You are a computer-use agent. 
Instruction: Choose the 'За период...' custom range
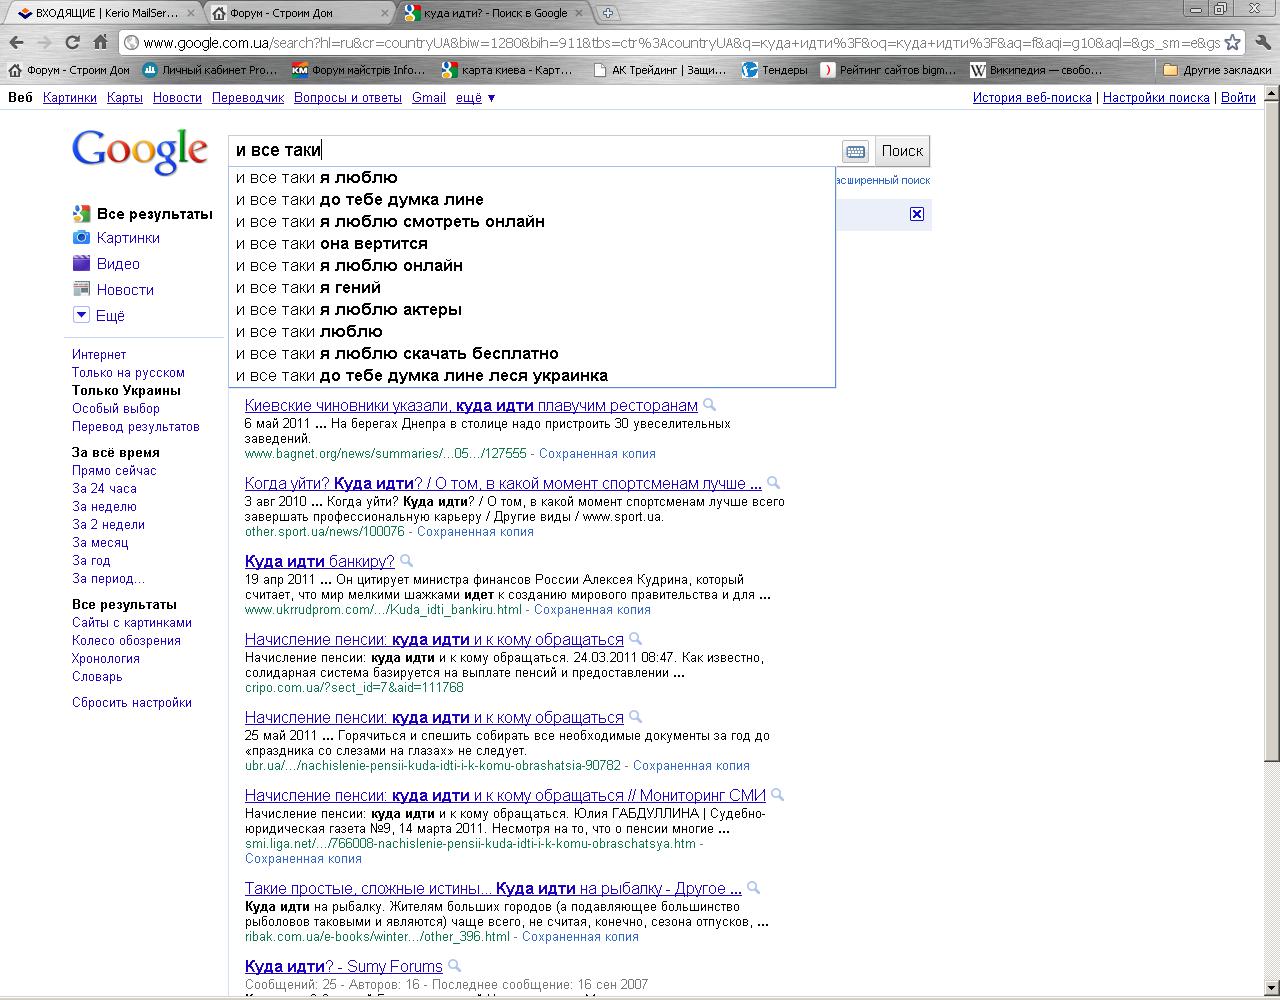pos(108,579)
